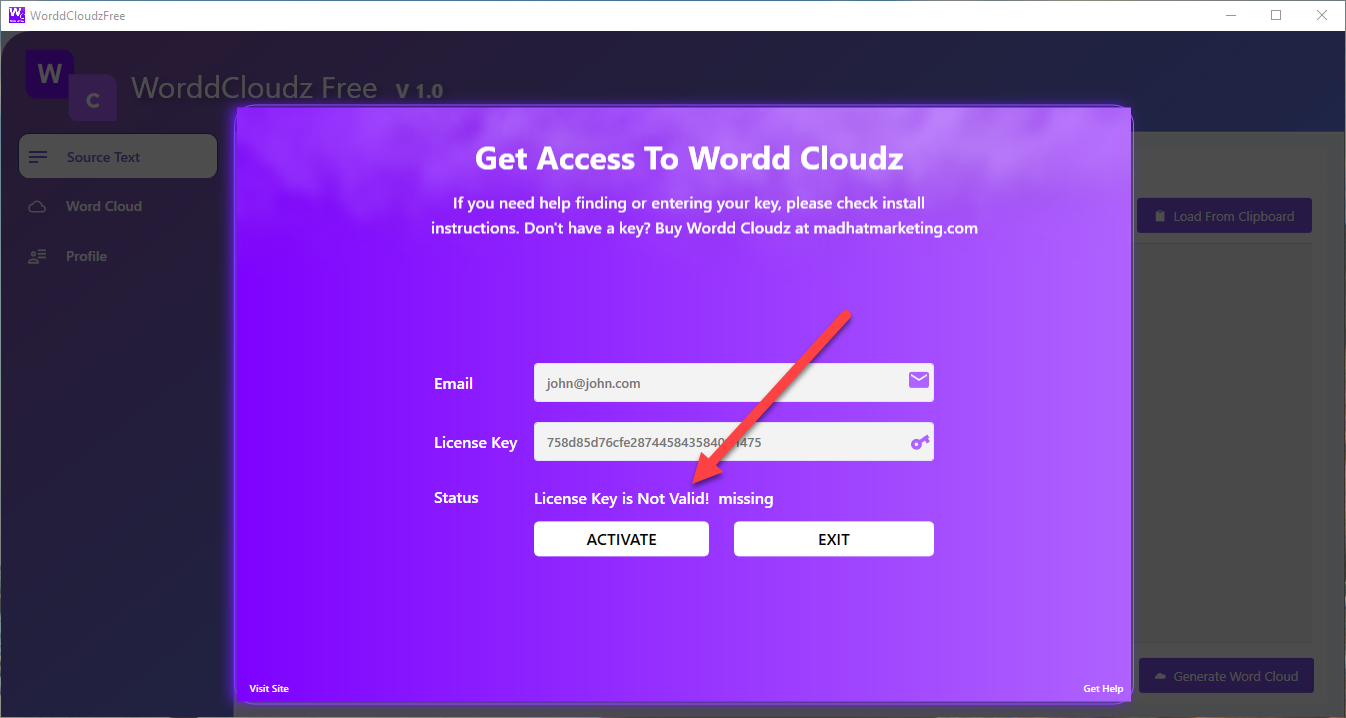Follow the Visit Site link
This screenshot has width=1346, height=718.
tap(269, 688)
